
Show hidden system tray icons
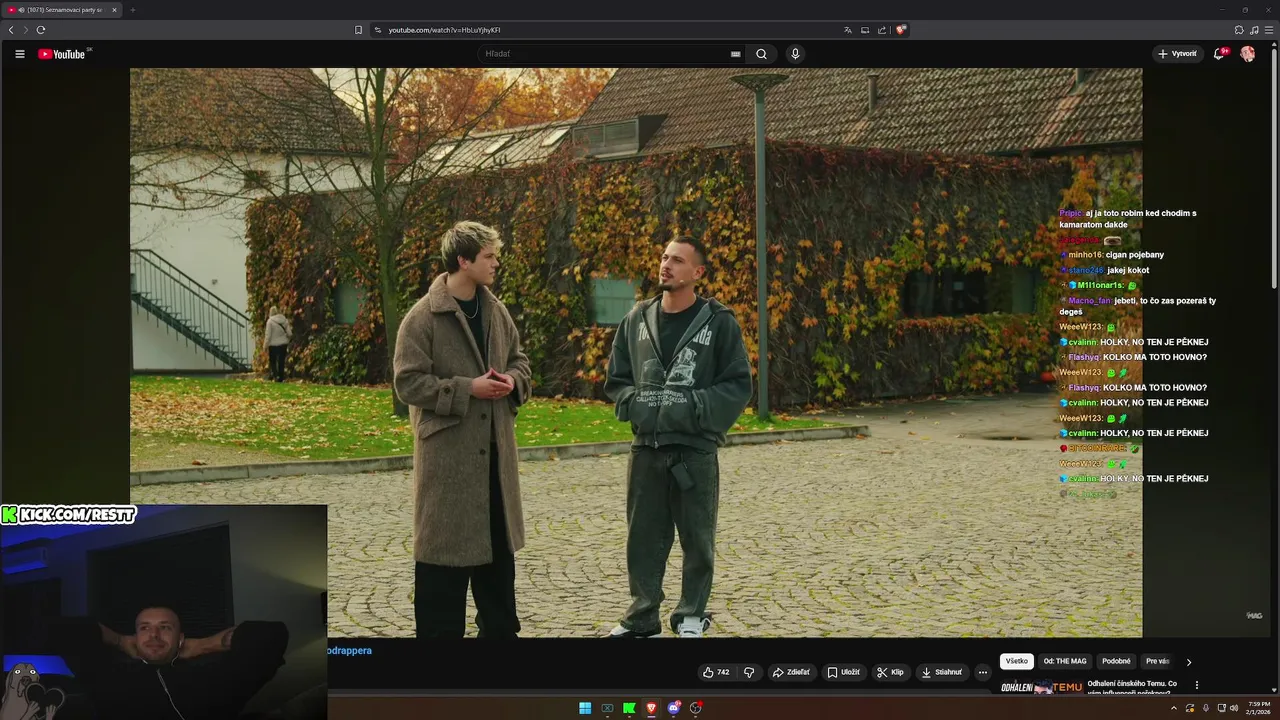tap(1174, 708)
